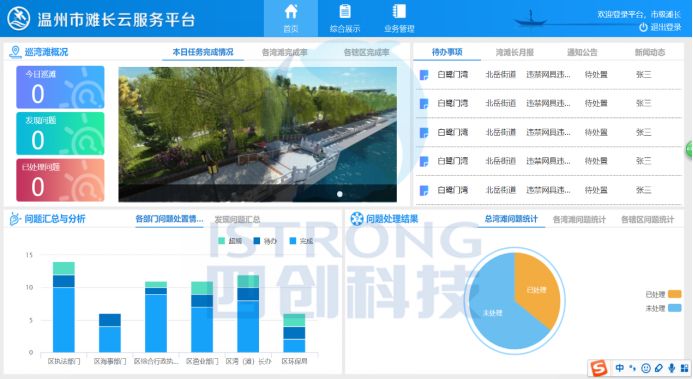Click the document icon of the first 白鹭门湾 row
Viewport: 693px width, 379px height.
[424, 75]
